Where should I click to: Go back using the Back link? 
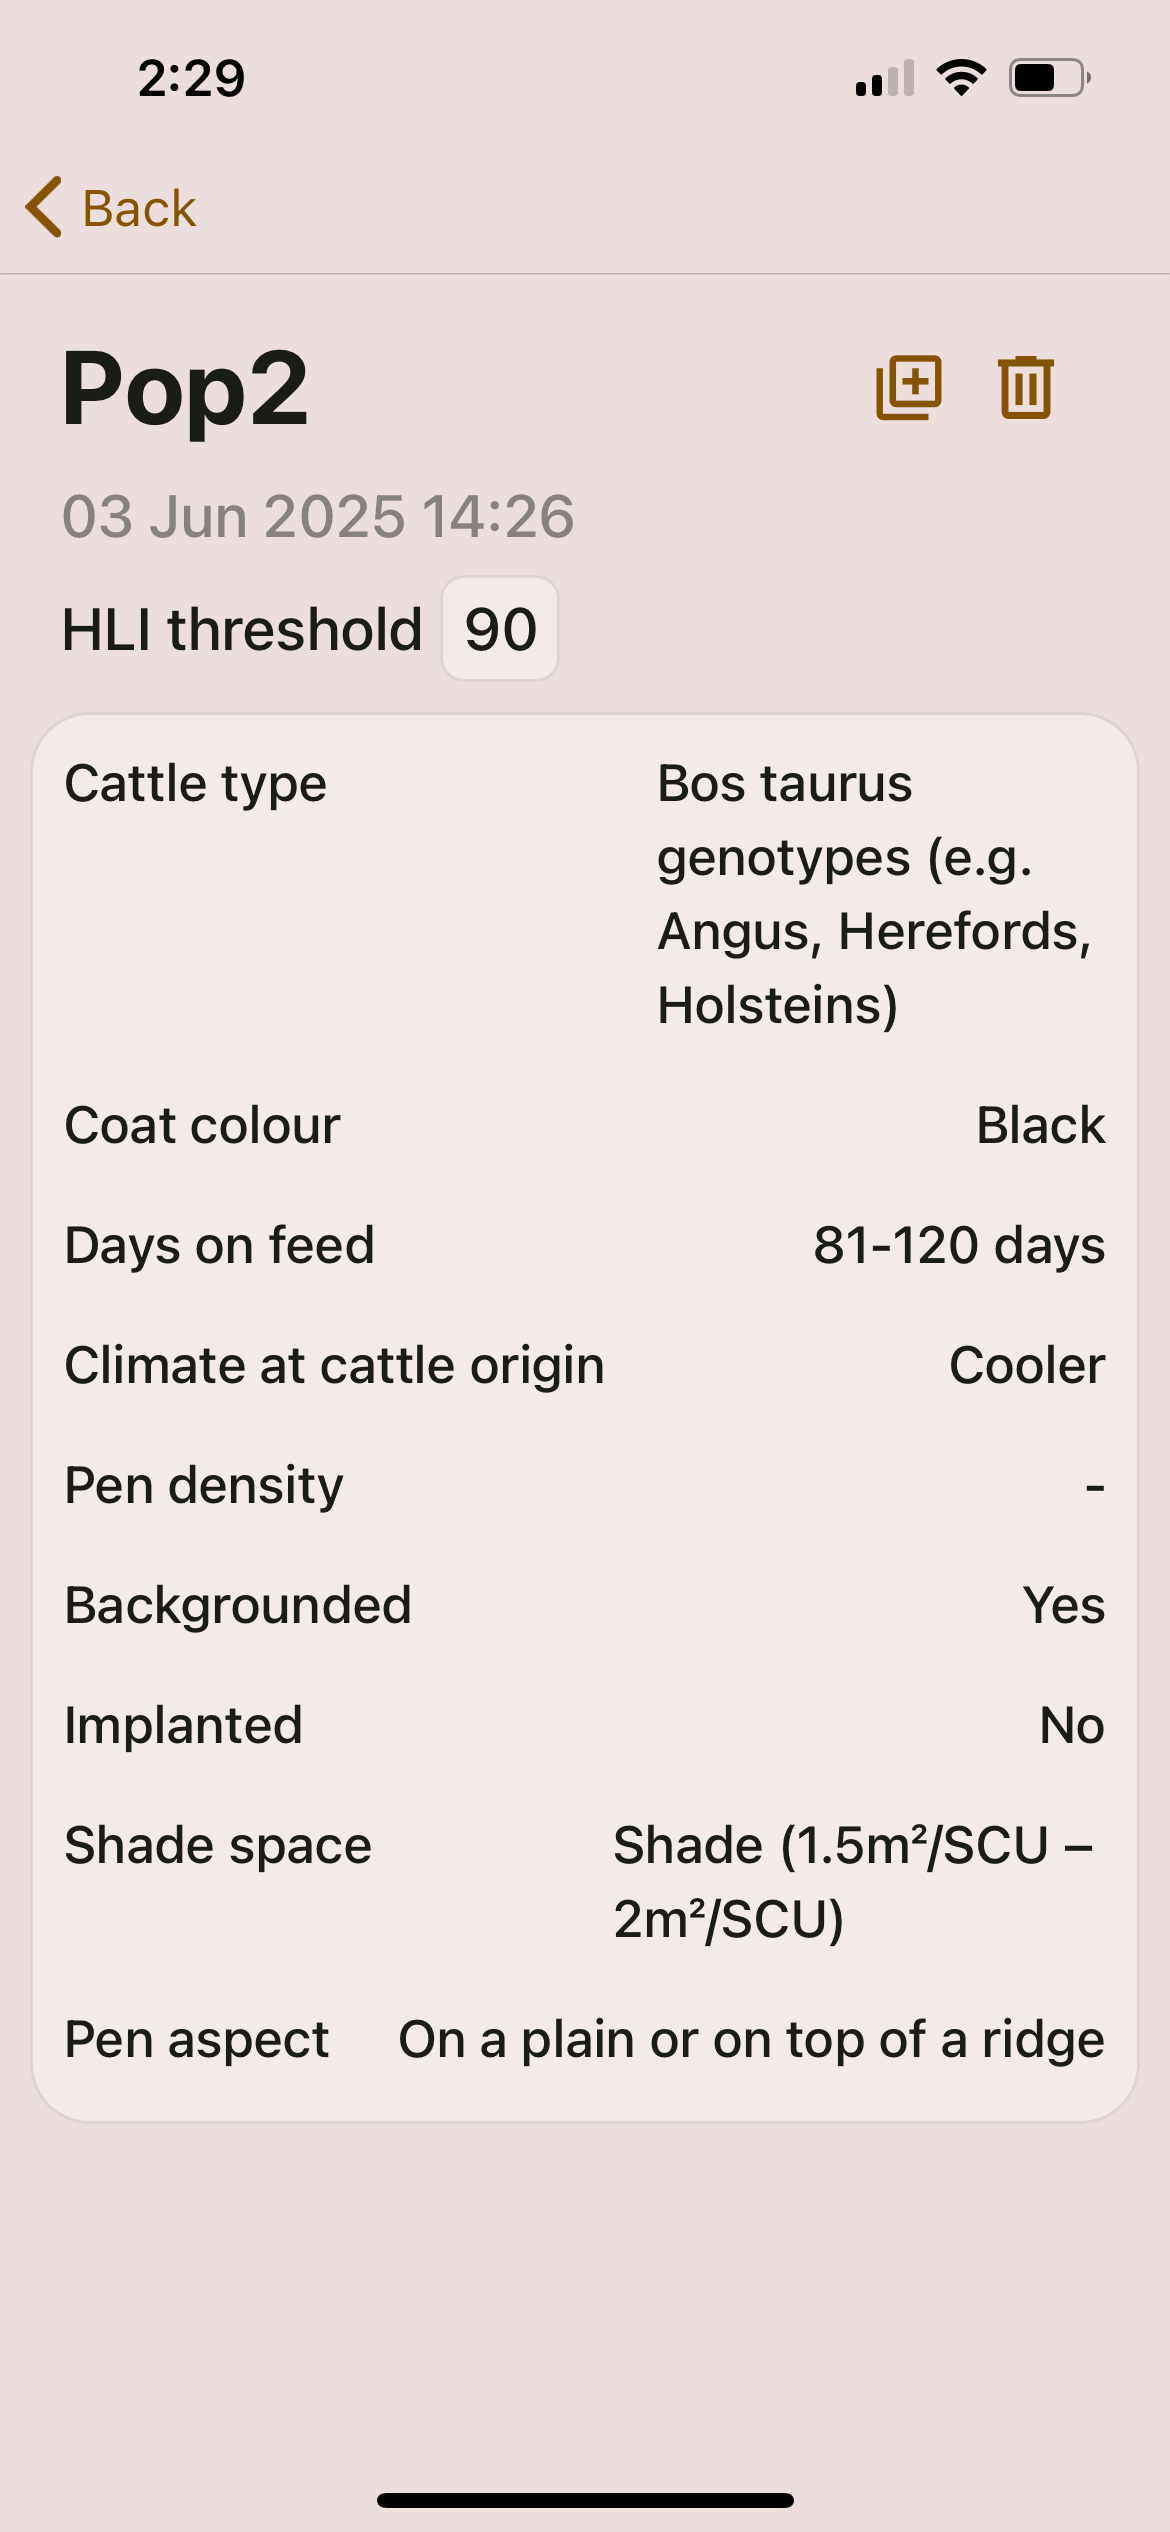(x=138, y=208)
